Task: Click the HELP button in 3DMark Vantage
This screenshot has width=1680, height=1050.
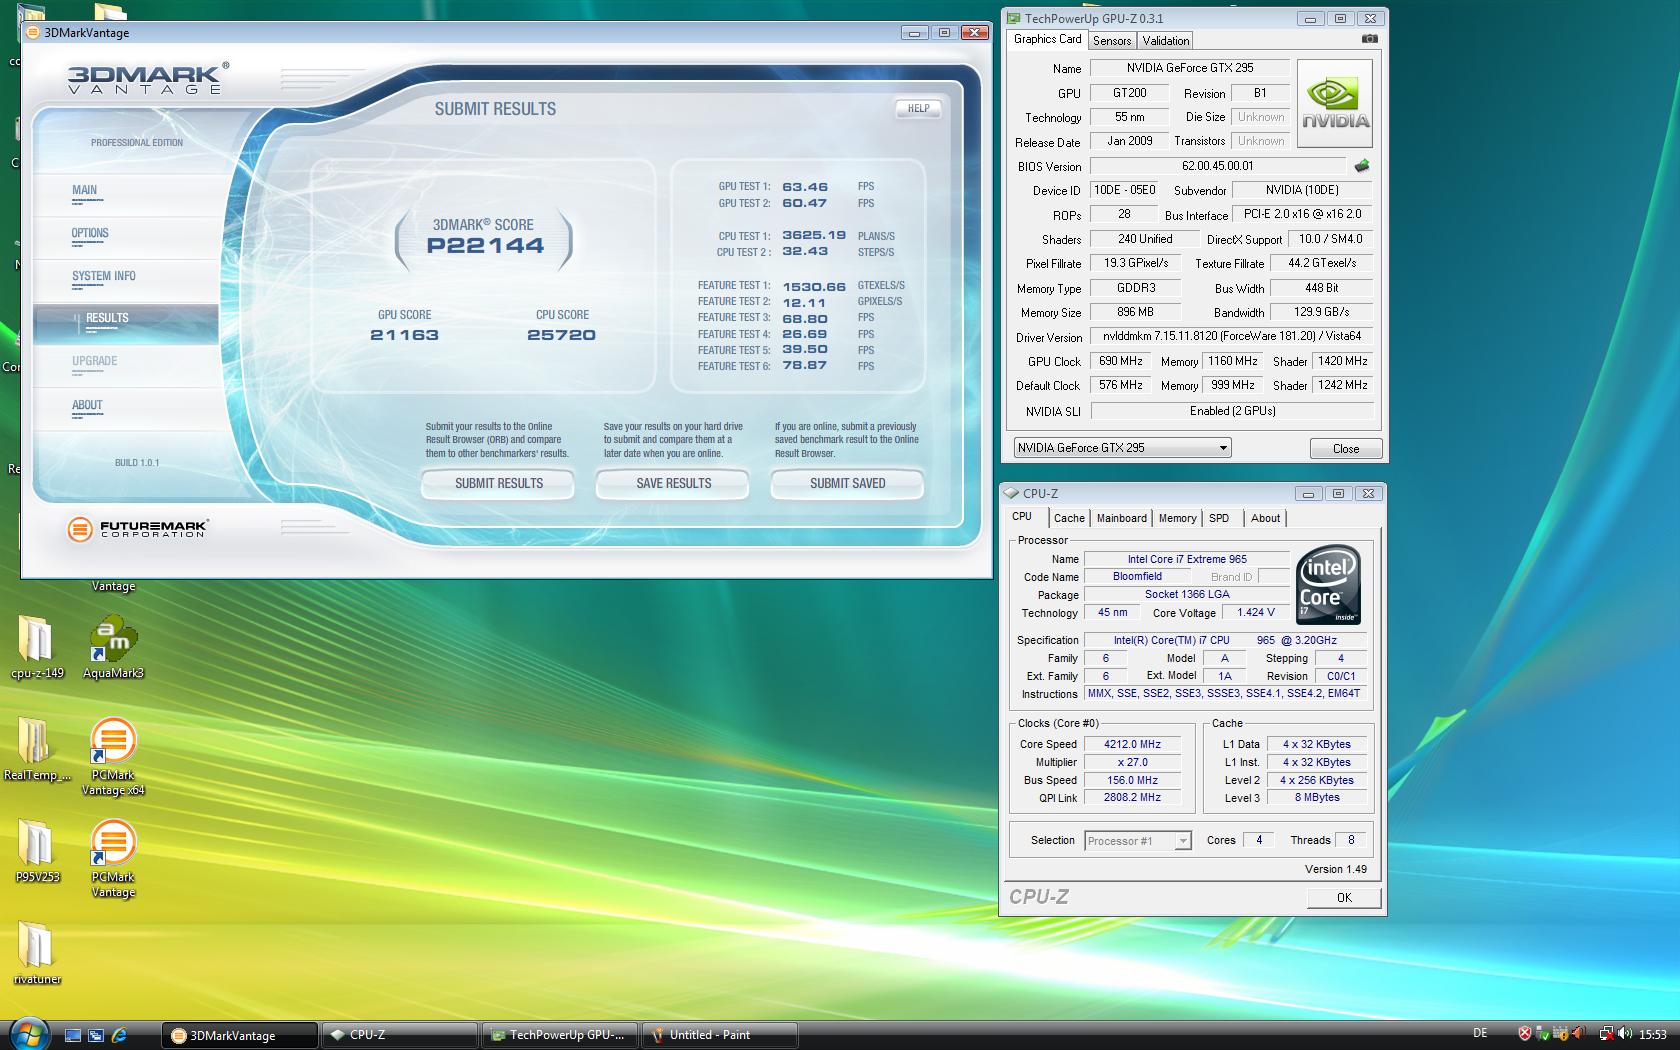Action: point(918,108)
